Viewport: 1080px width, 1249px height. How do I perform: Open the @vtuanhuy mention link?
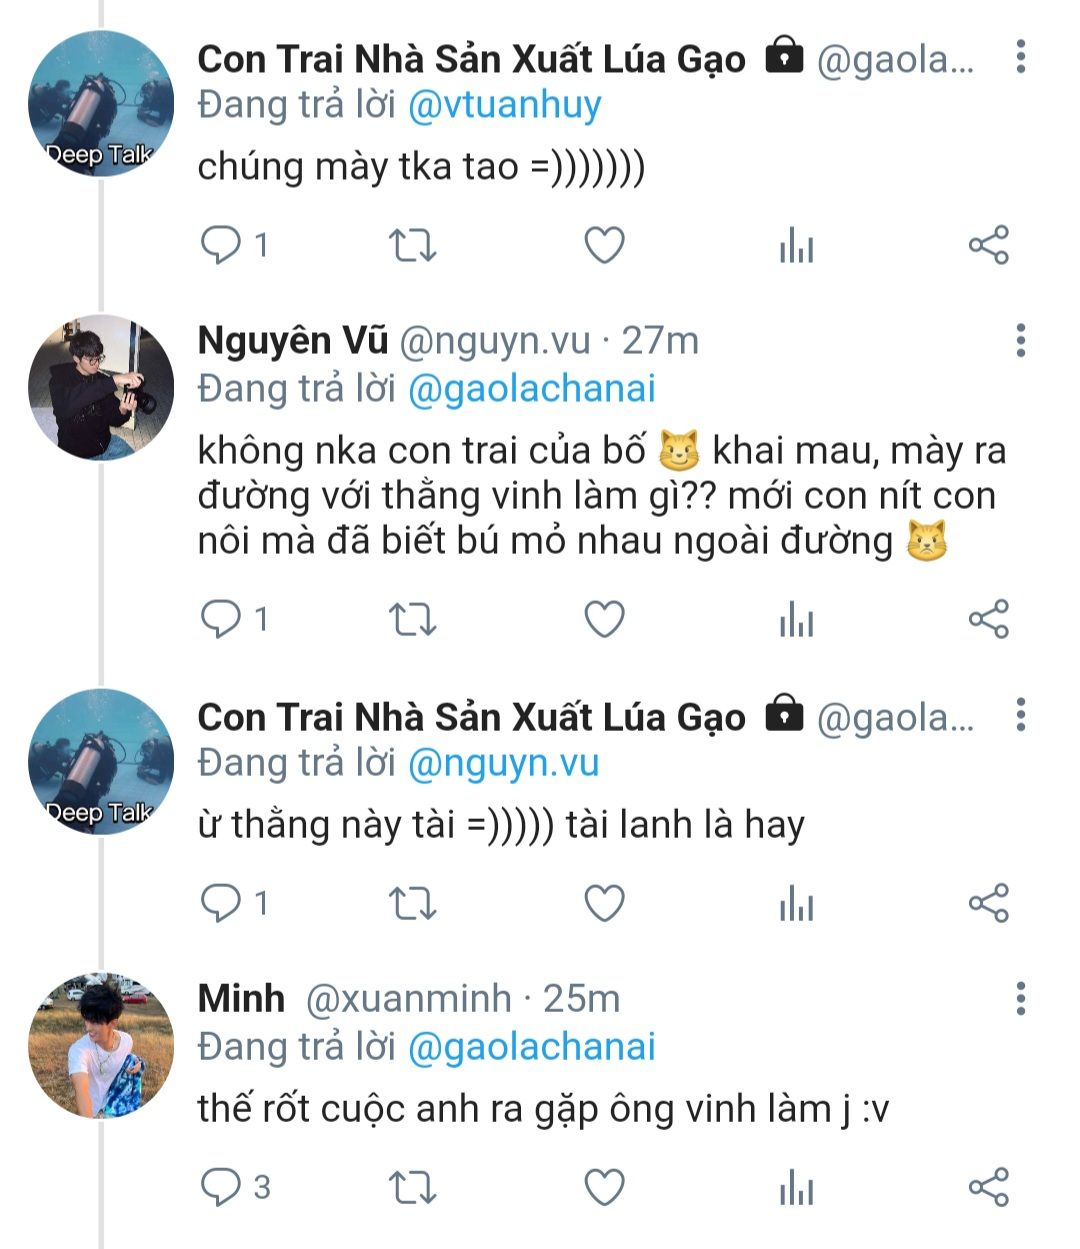coord(504,105)
